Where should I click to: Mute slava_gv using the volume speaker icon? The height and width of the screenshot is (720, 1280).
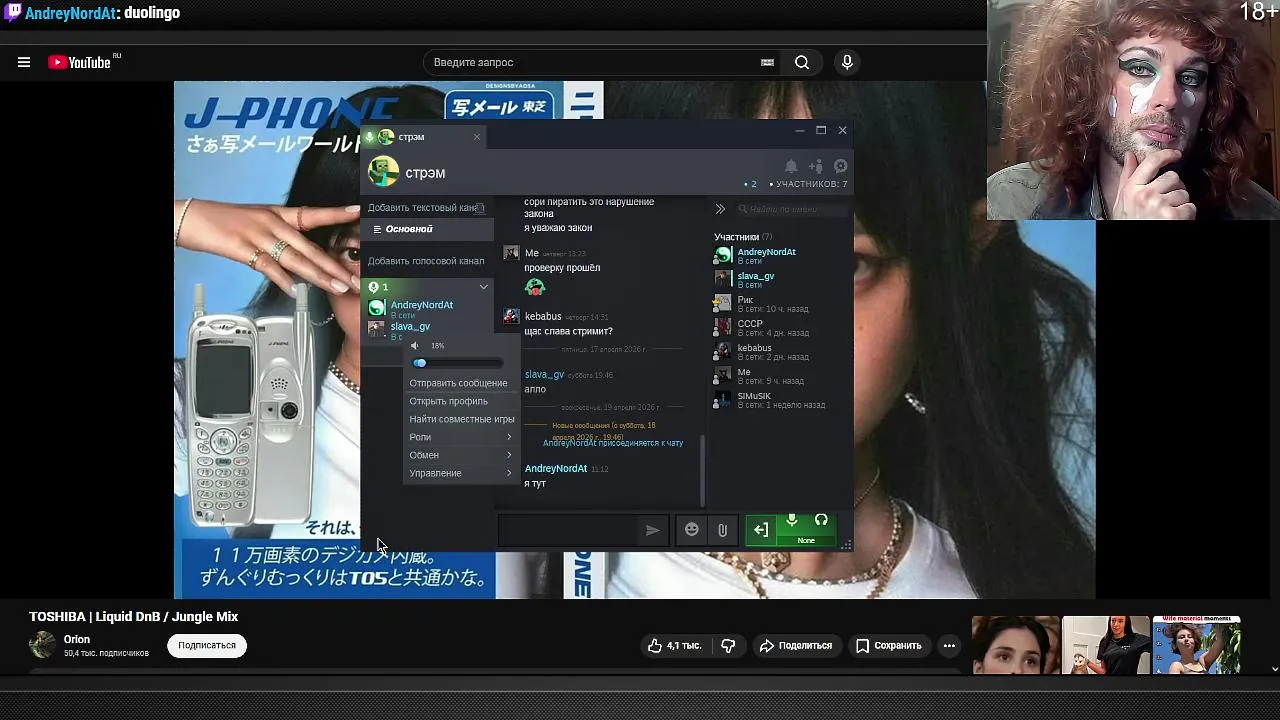click(x=415, y=346)
